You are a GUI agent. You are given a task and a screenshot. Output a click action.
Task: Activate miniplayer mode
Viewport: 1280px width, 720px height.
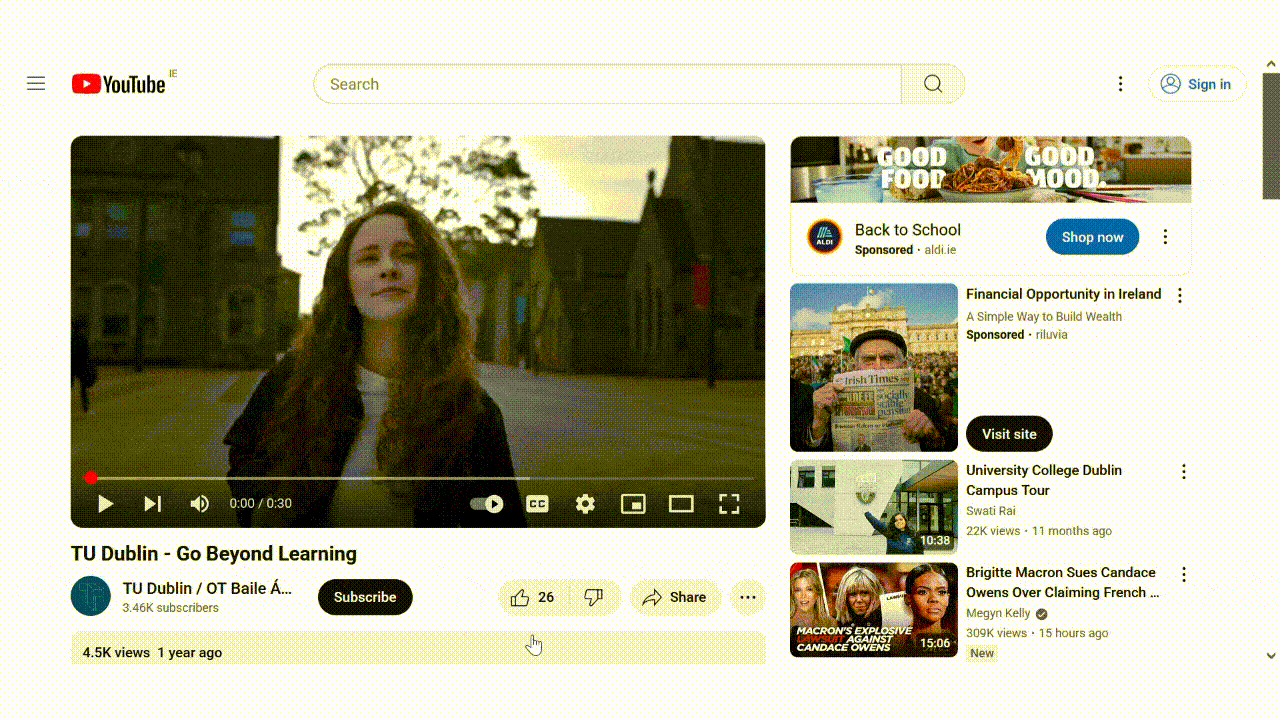pyautogui.click(x=633, y=504)
